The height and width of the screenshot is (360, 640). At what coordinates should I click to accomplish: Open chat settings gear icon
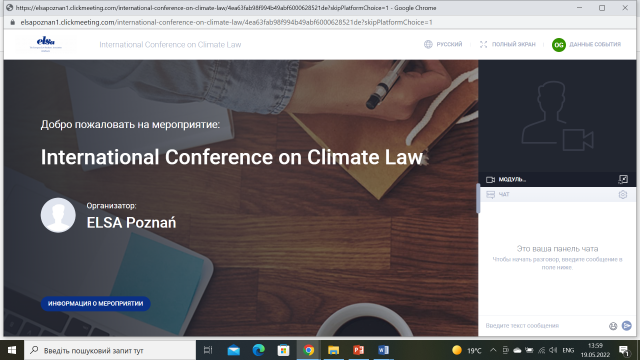coord(622,195)
